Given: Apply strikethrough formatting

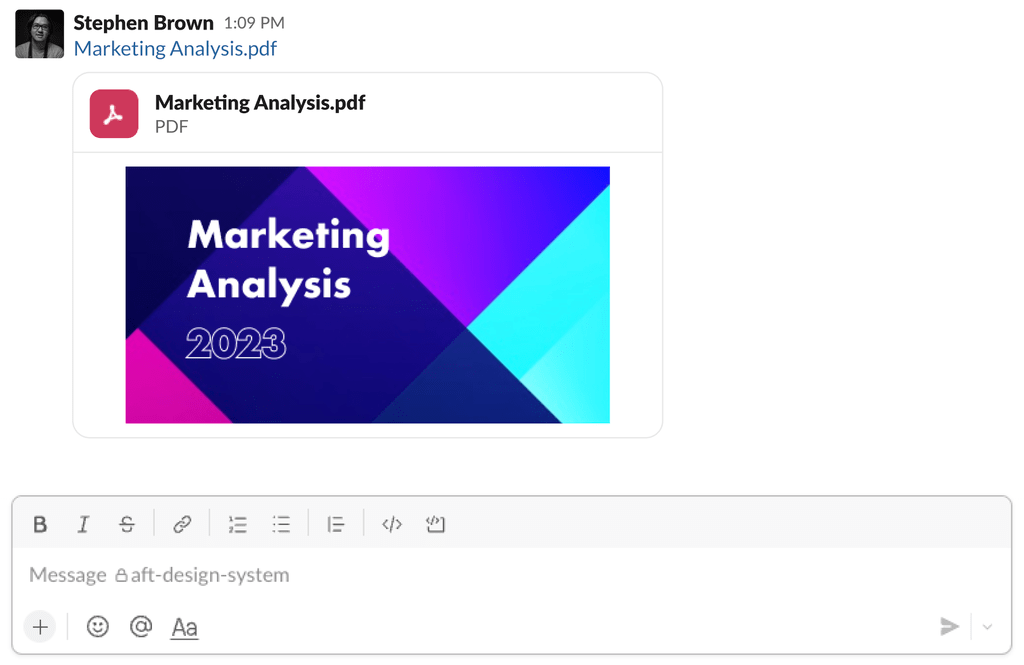Looking at the screenshot, I should pos(127,523).
